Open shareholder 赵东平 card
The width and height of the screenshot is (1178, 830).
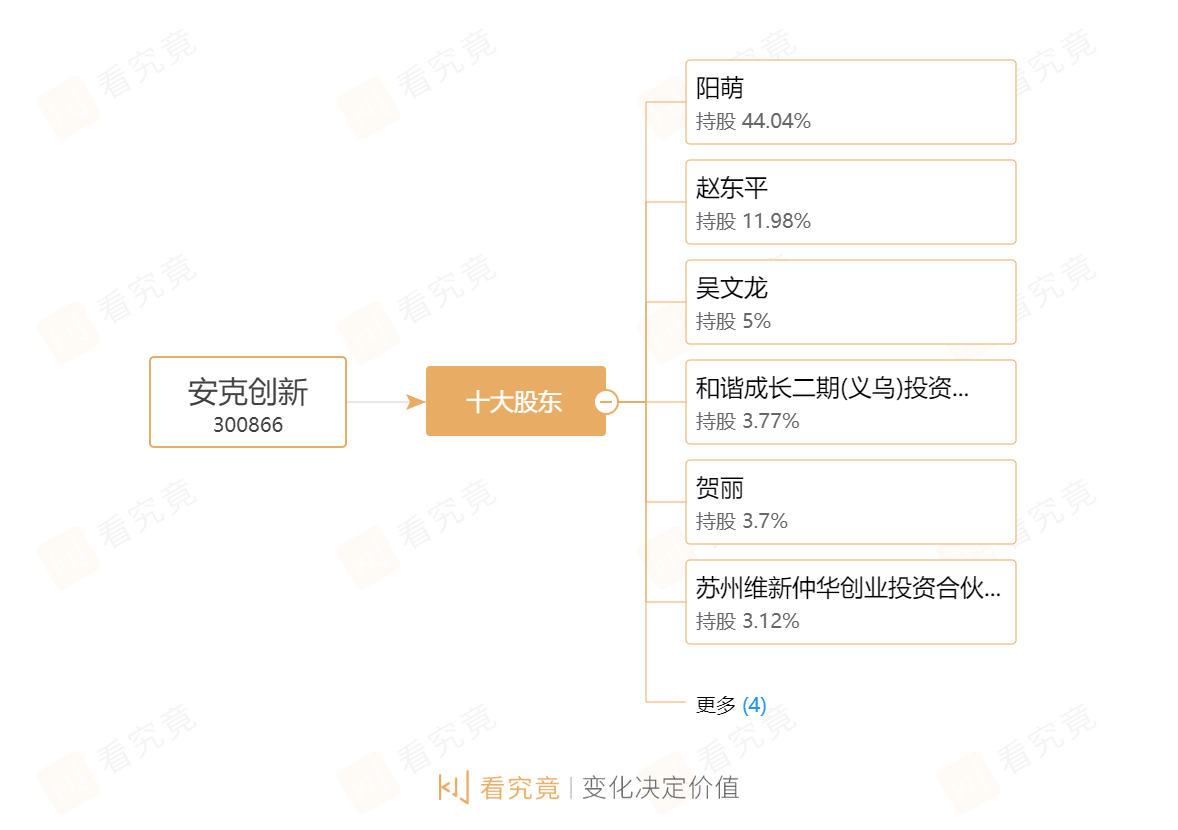850,202
